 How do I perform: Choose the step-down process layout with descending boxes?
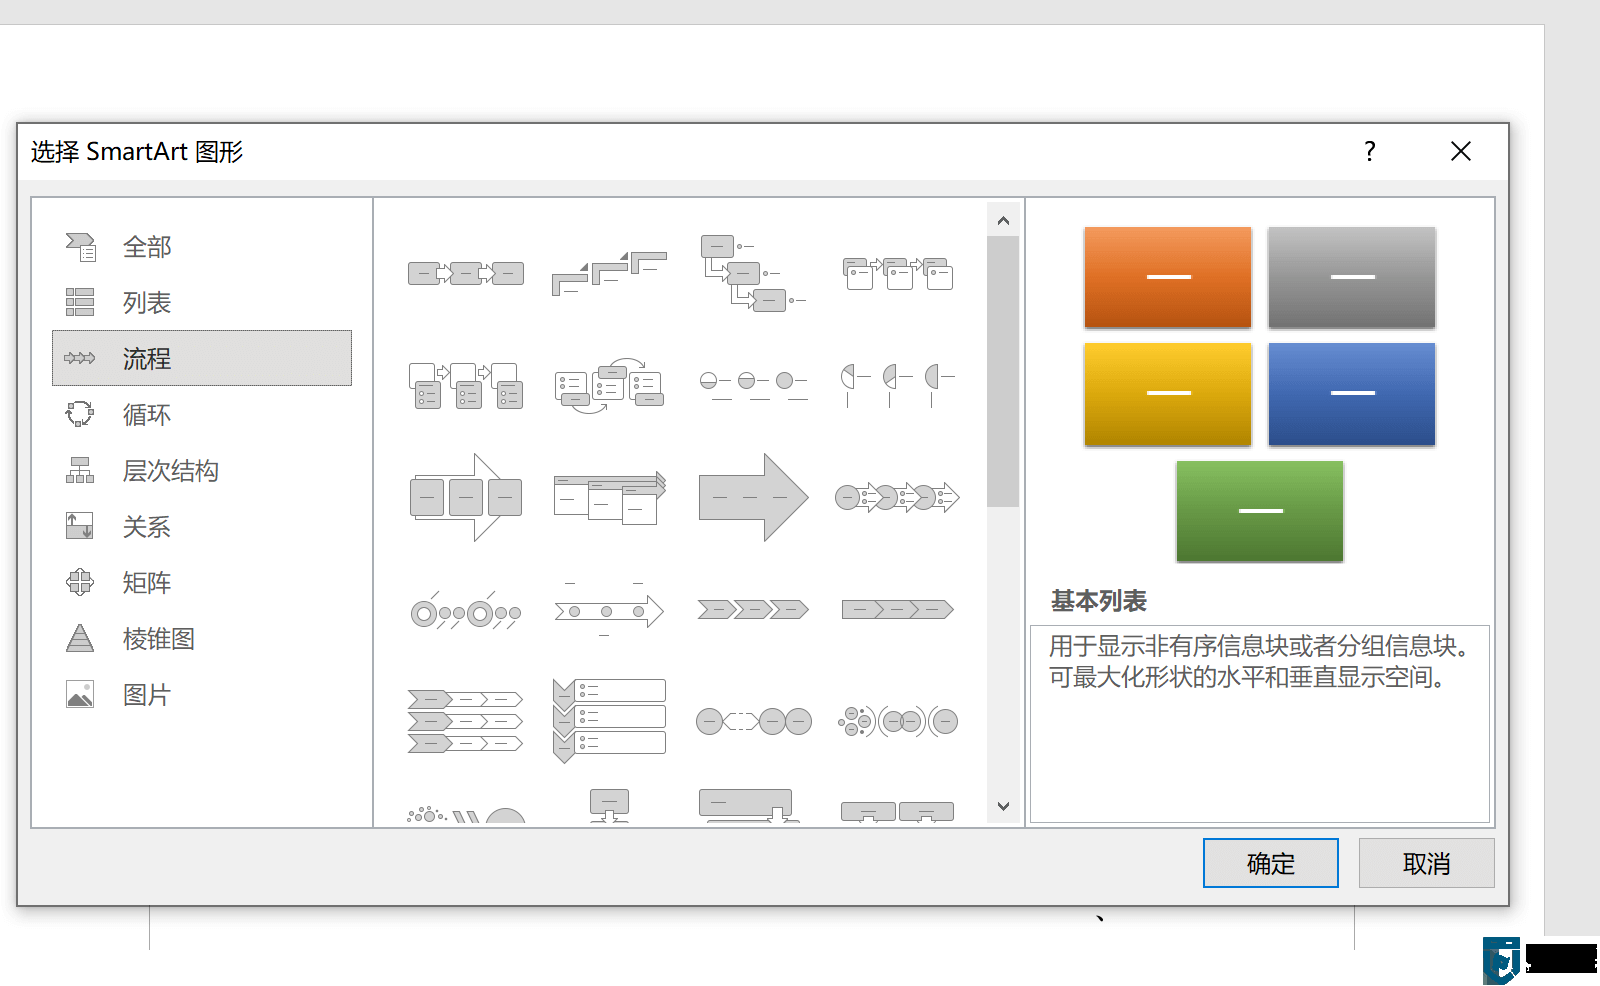[x=753, y=273]
